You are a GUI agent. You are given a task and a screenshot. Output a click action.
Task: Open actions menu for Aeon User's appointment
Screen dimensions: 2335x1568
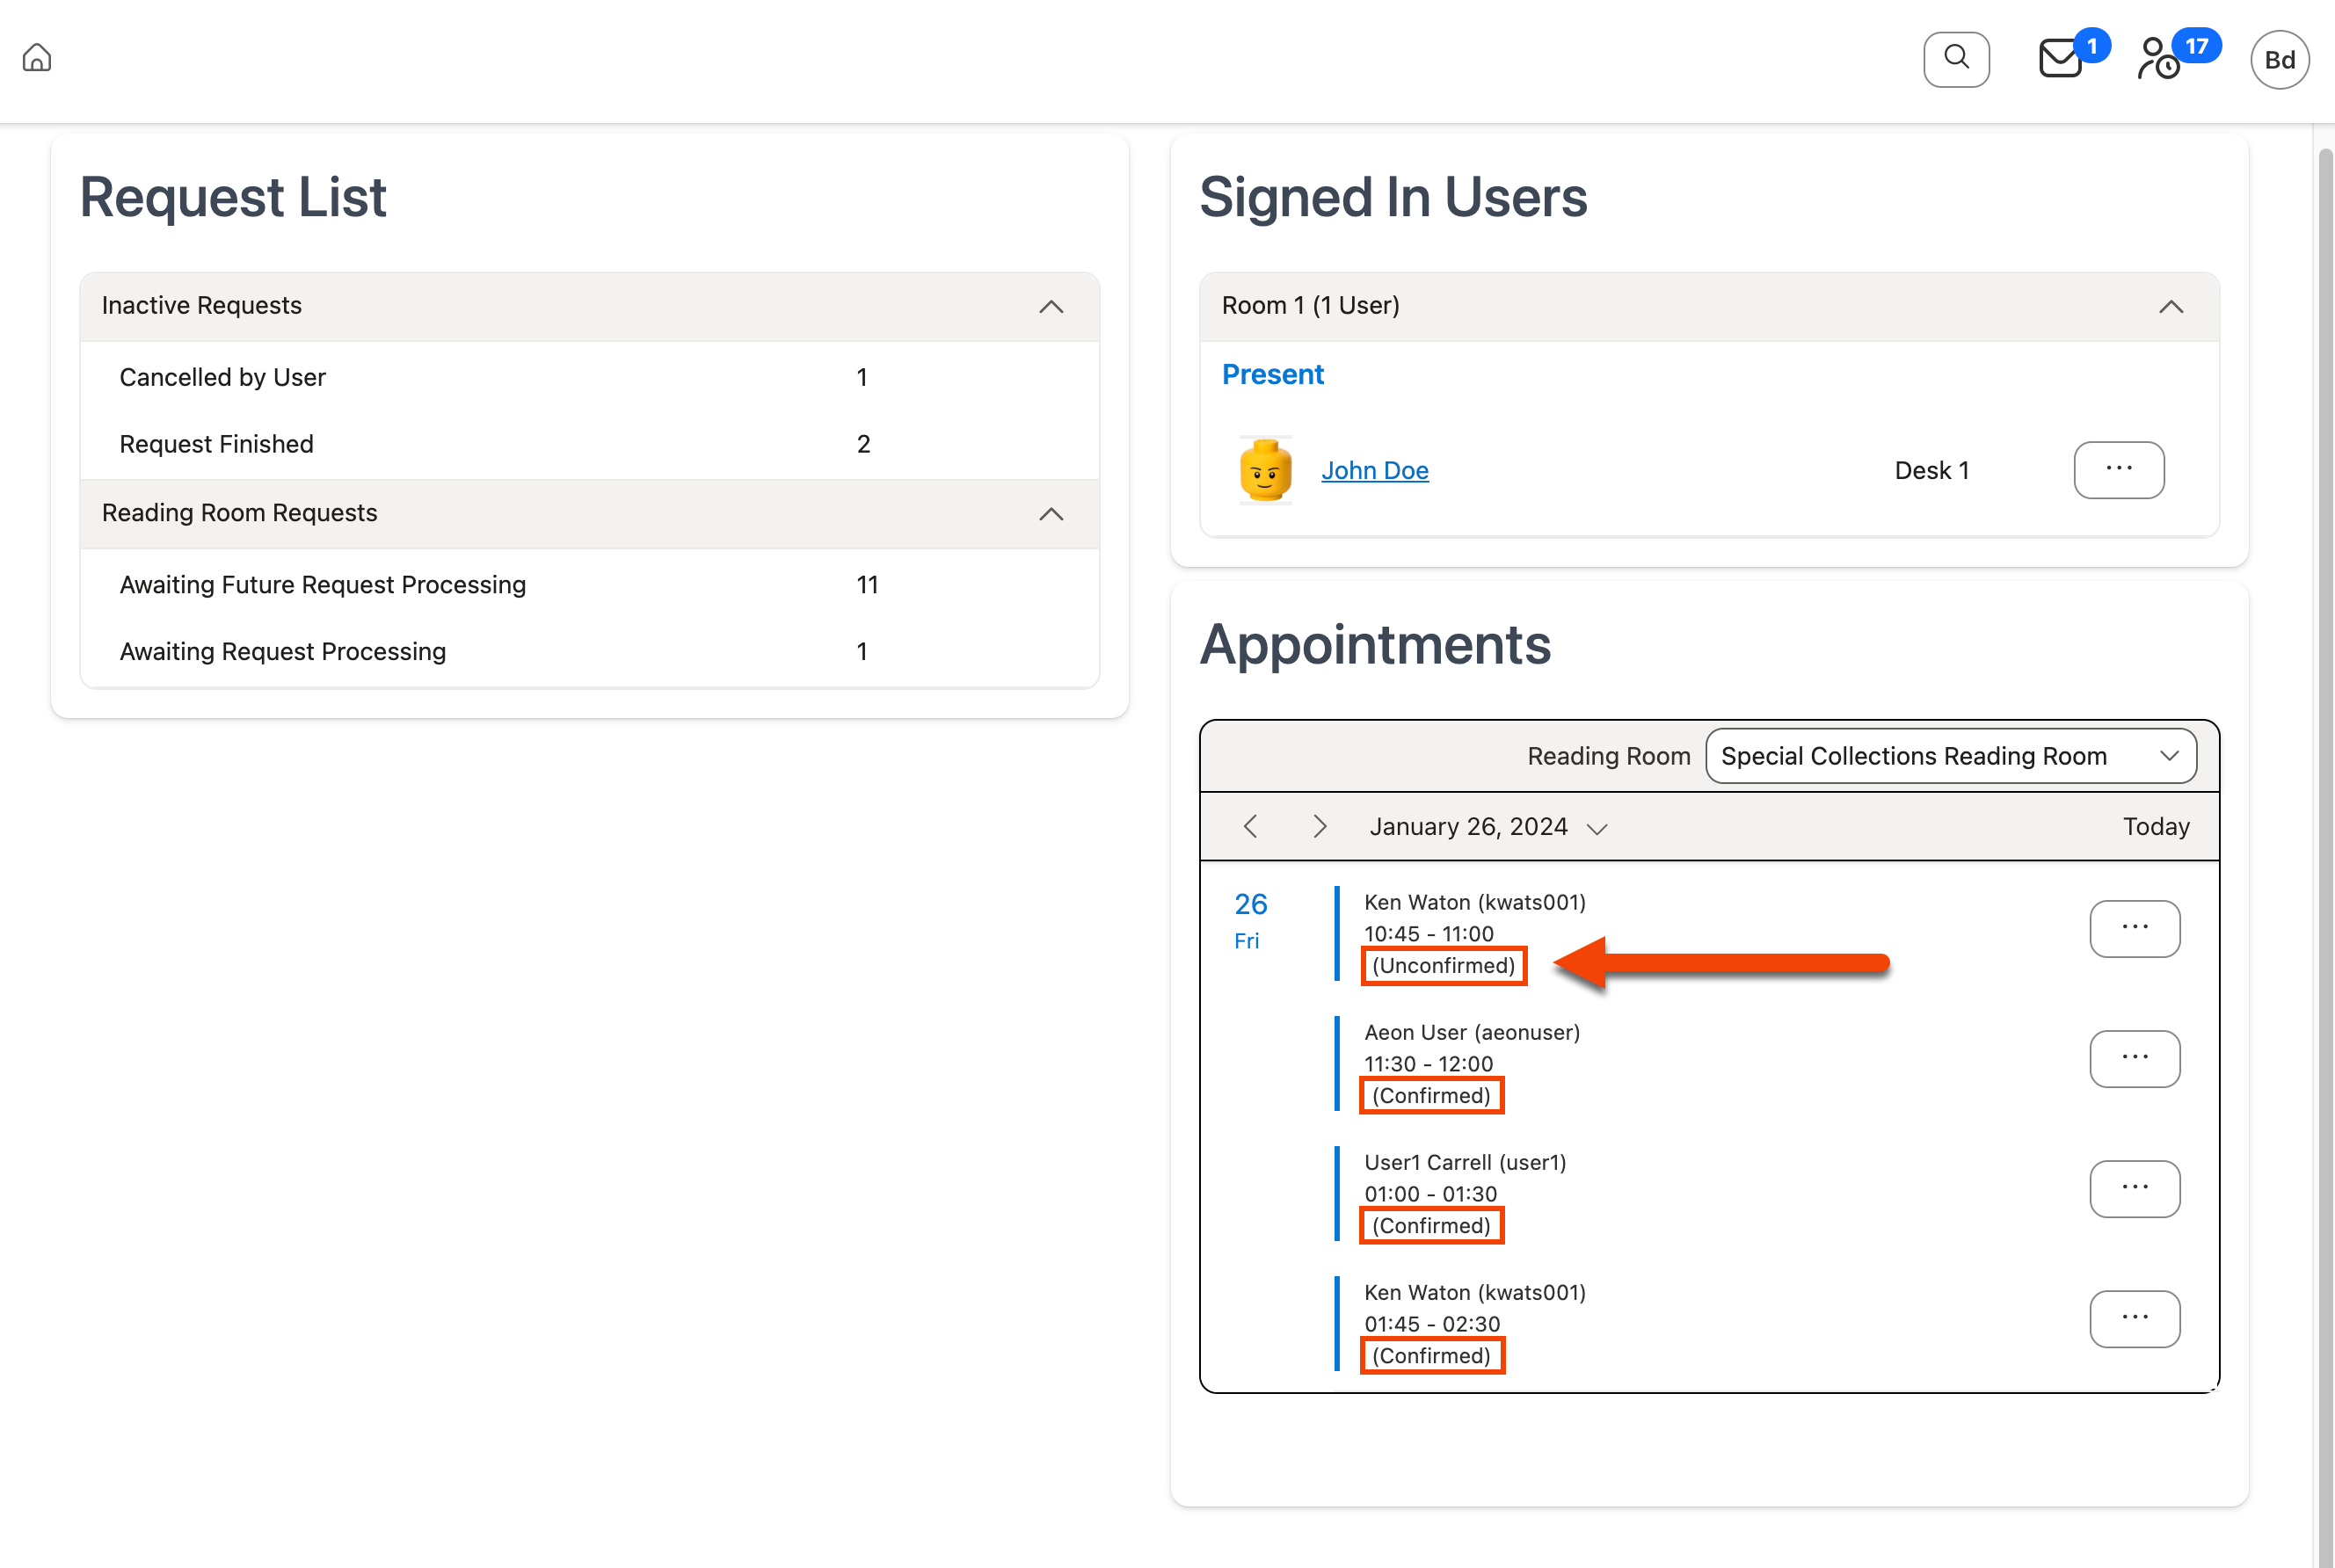2136,1058
